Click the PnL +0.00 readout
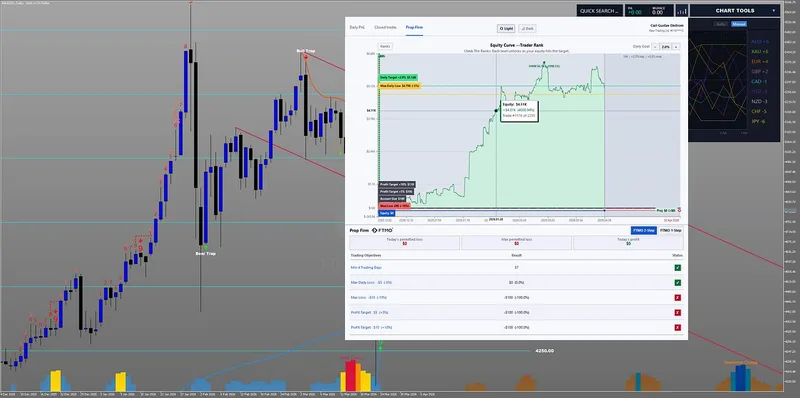Screen dimensions: 800x398 (x=634, y=11)
